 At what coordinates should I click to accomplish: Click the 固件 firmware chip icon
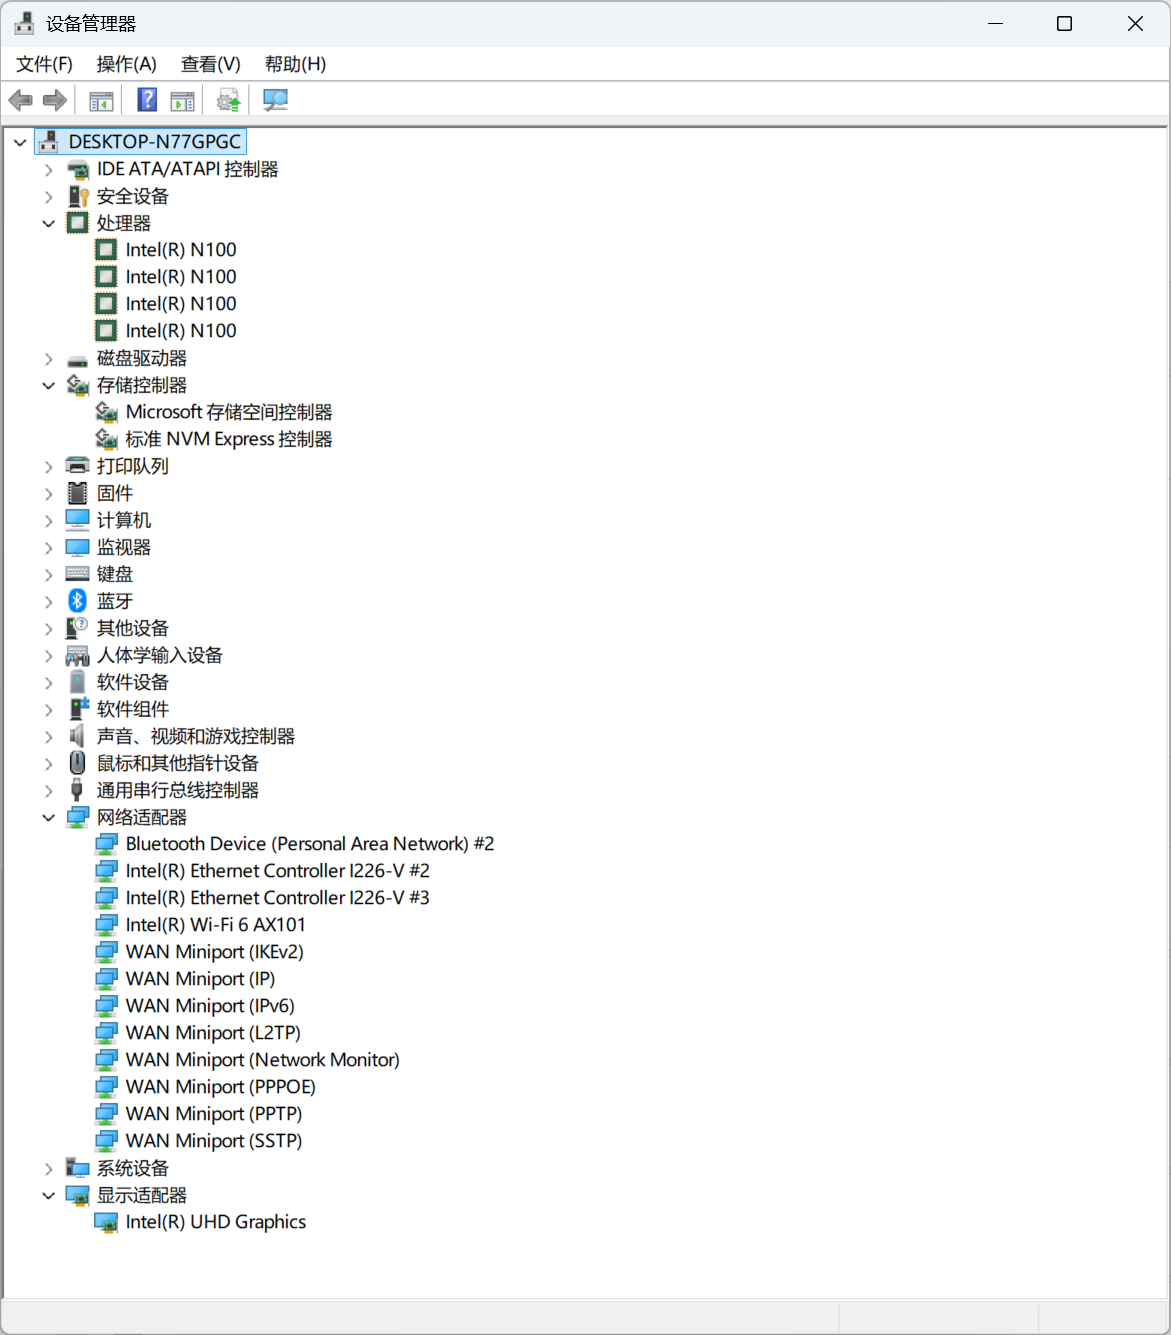(x=77, y=493)
